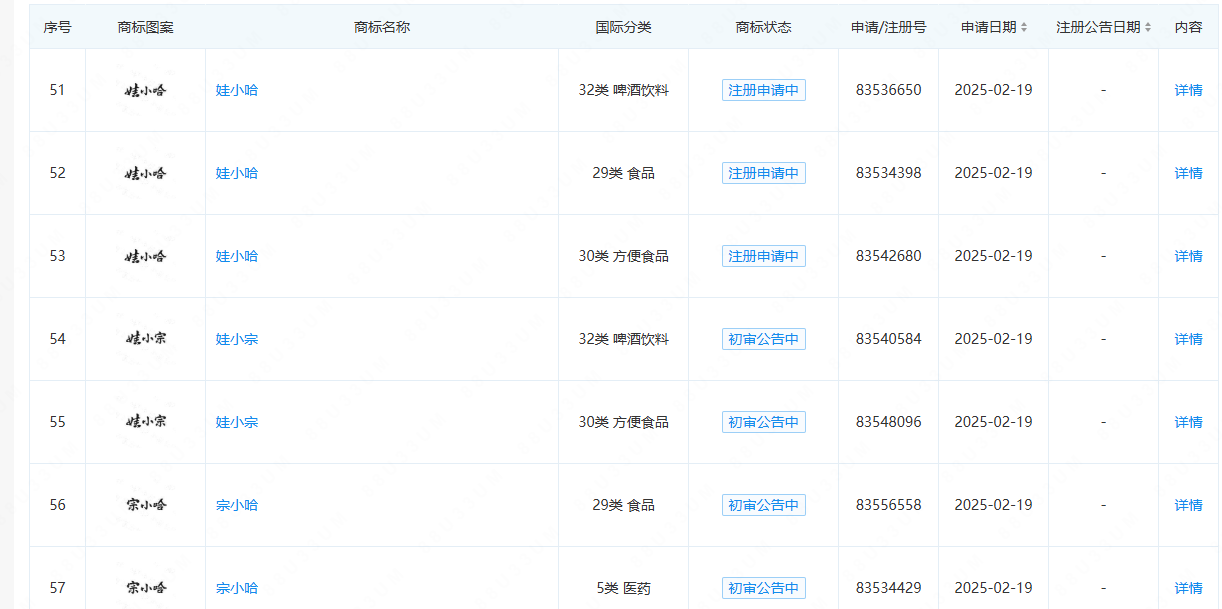Open the 娃小哈 name link for 29类 食品
This screenshot has height=609, width=1222.
[237, 173]
